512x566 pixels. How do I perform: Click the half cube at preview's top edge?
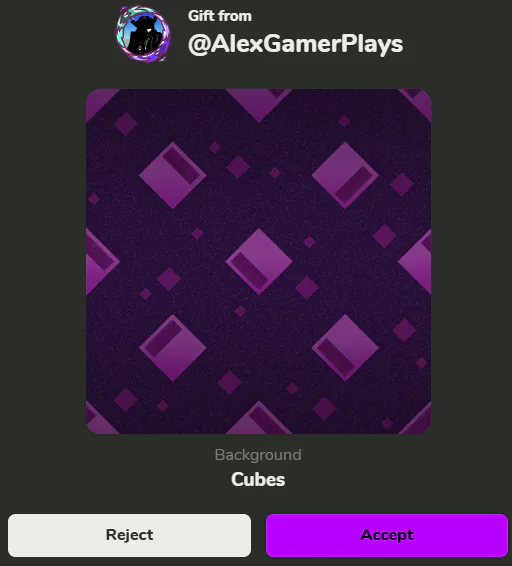click(x=259, y=103)
